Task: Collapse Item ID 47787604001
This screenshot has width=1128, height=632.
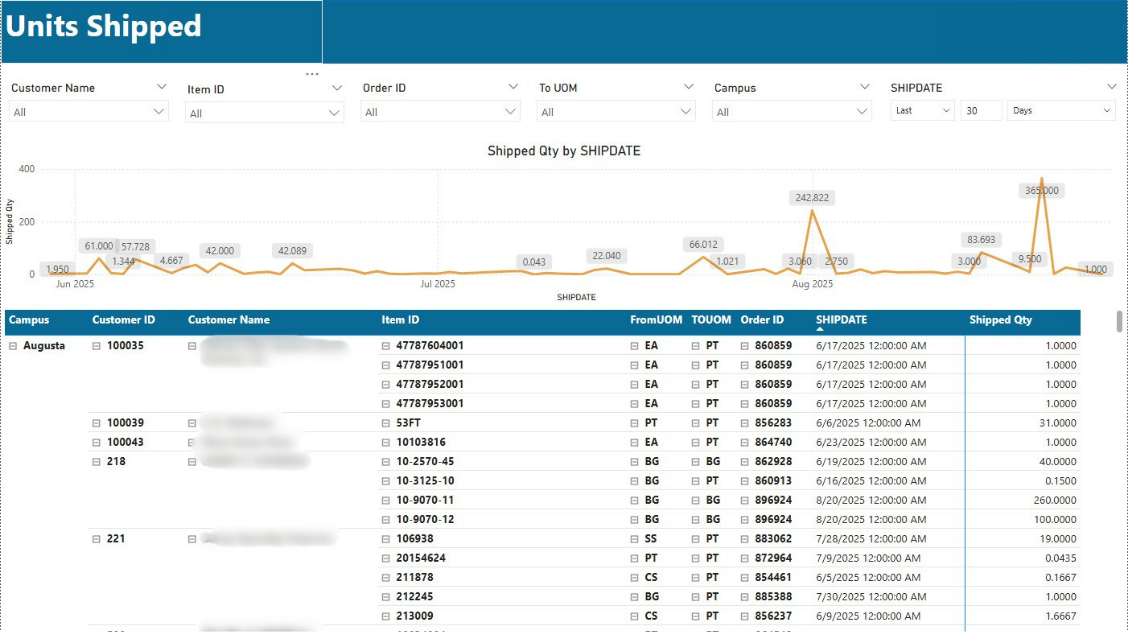Action: point(384,345)
